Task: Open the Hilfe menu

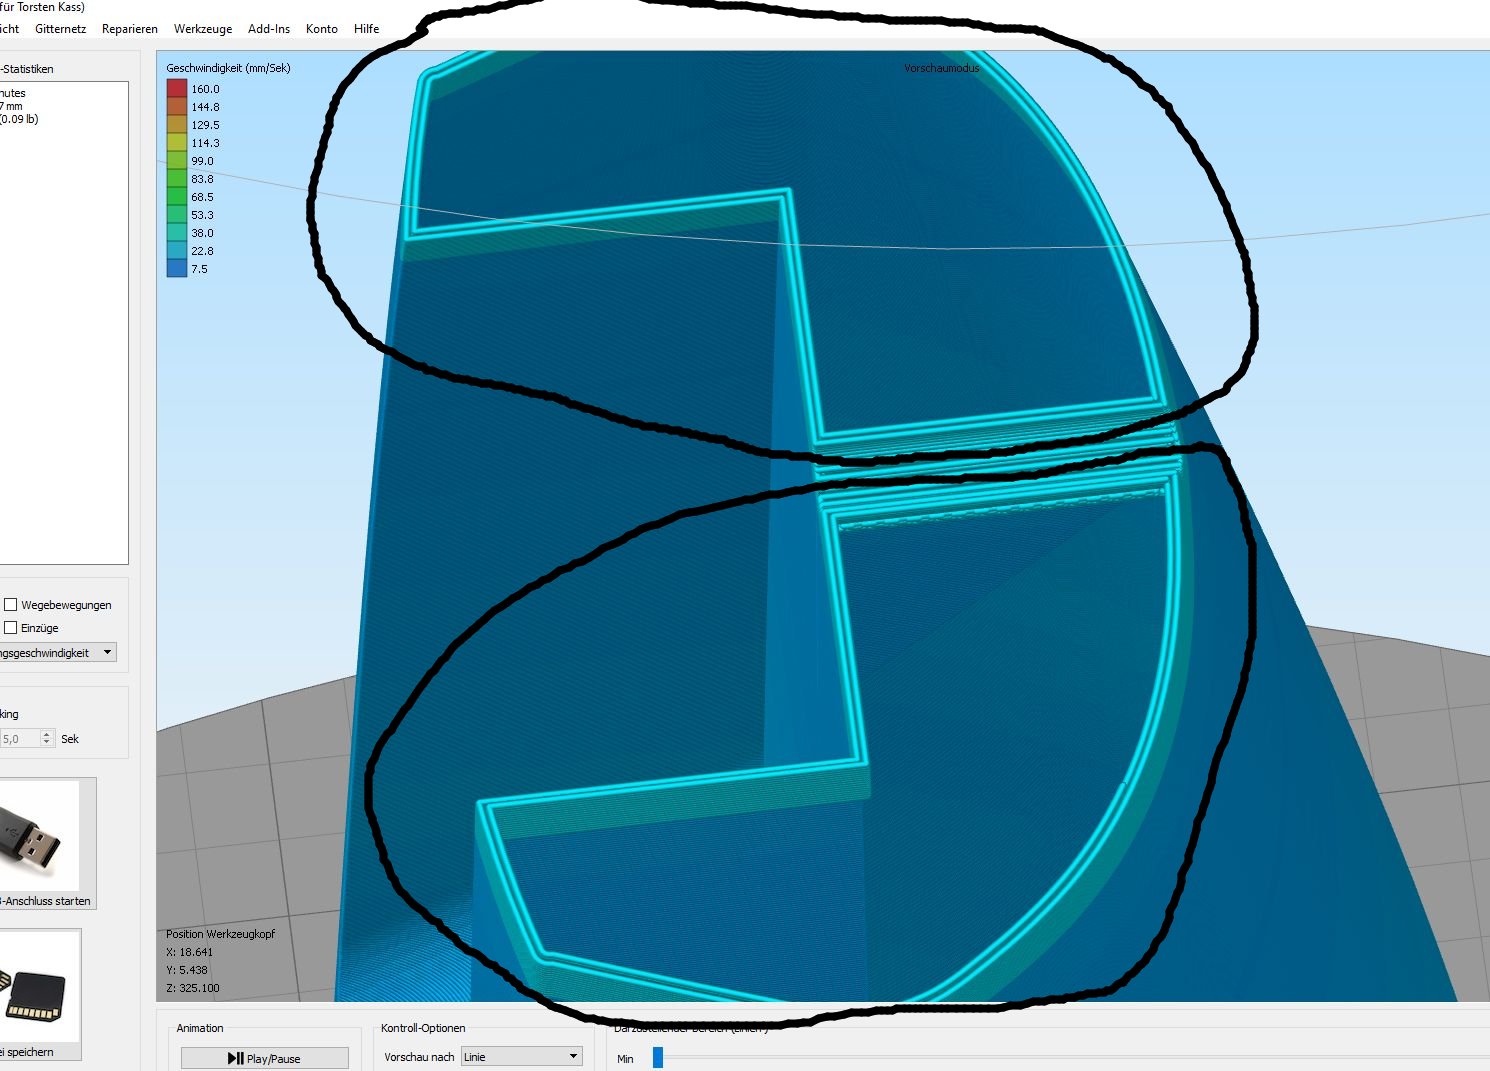Action: coord(367,29)
